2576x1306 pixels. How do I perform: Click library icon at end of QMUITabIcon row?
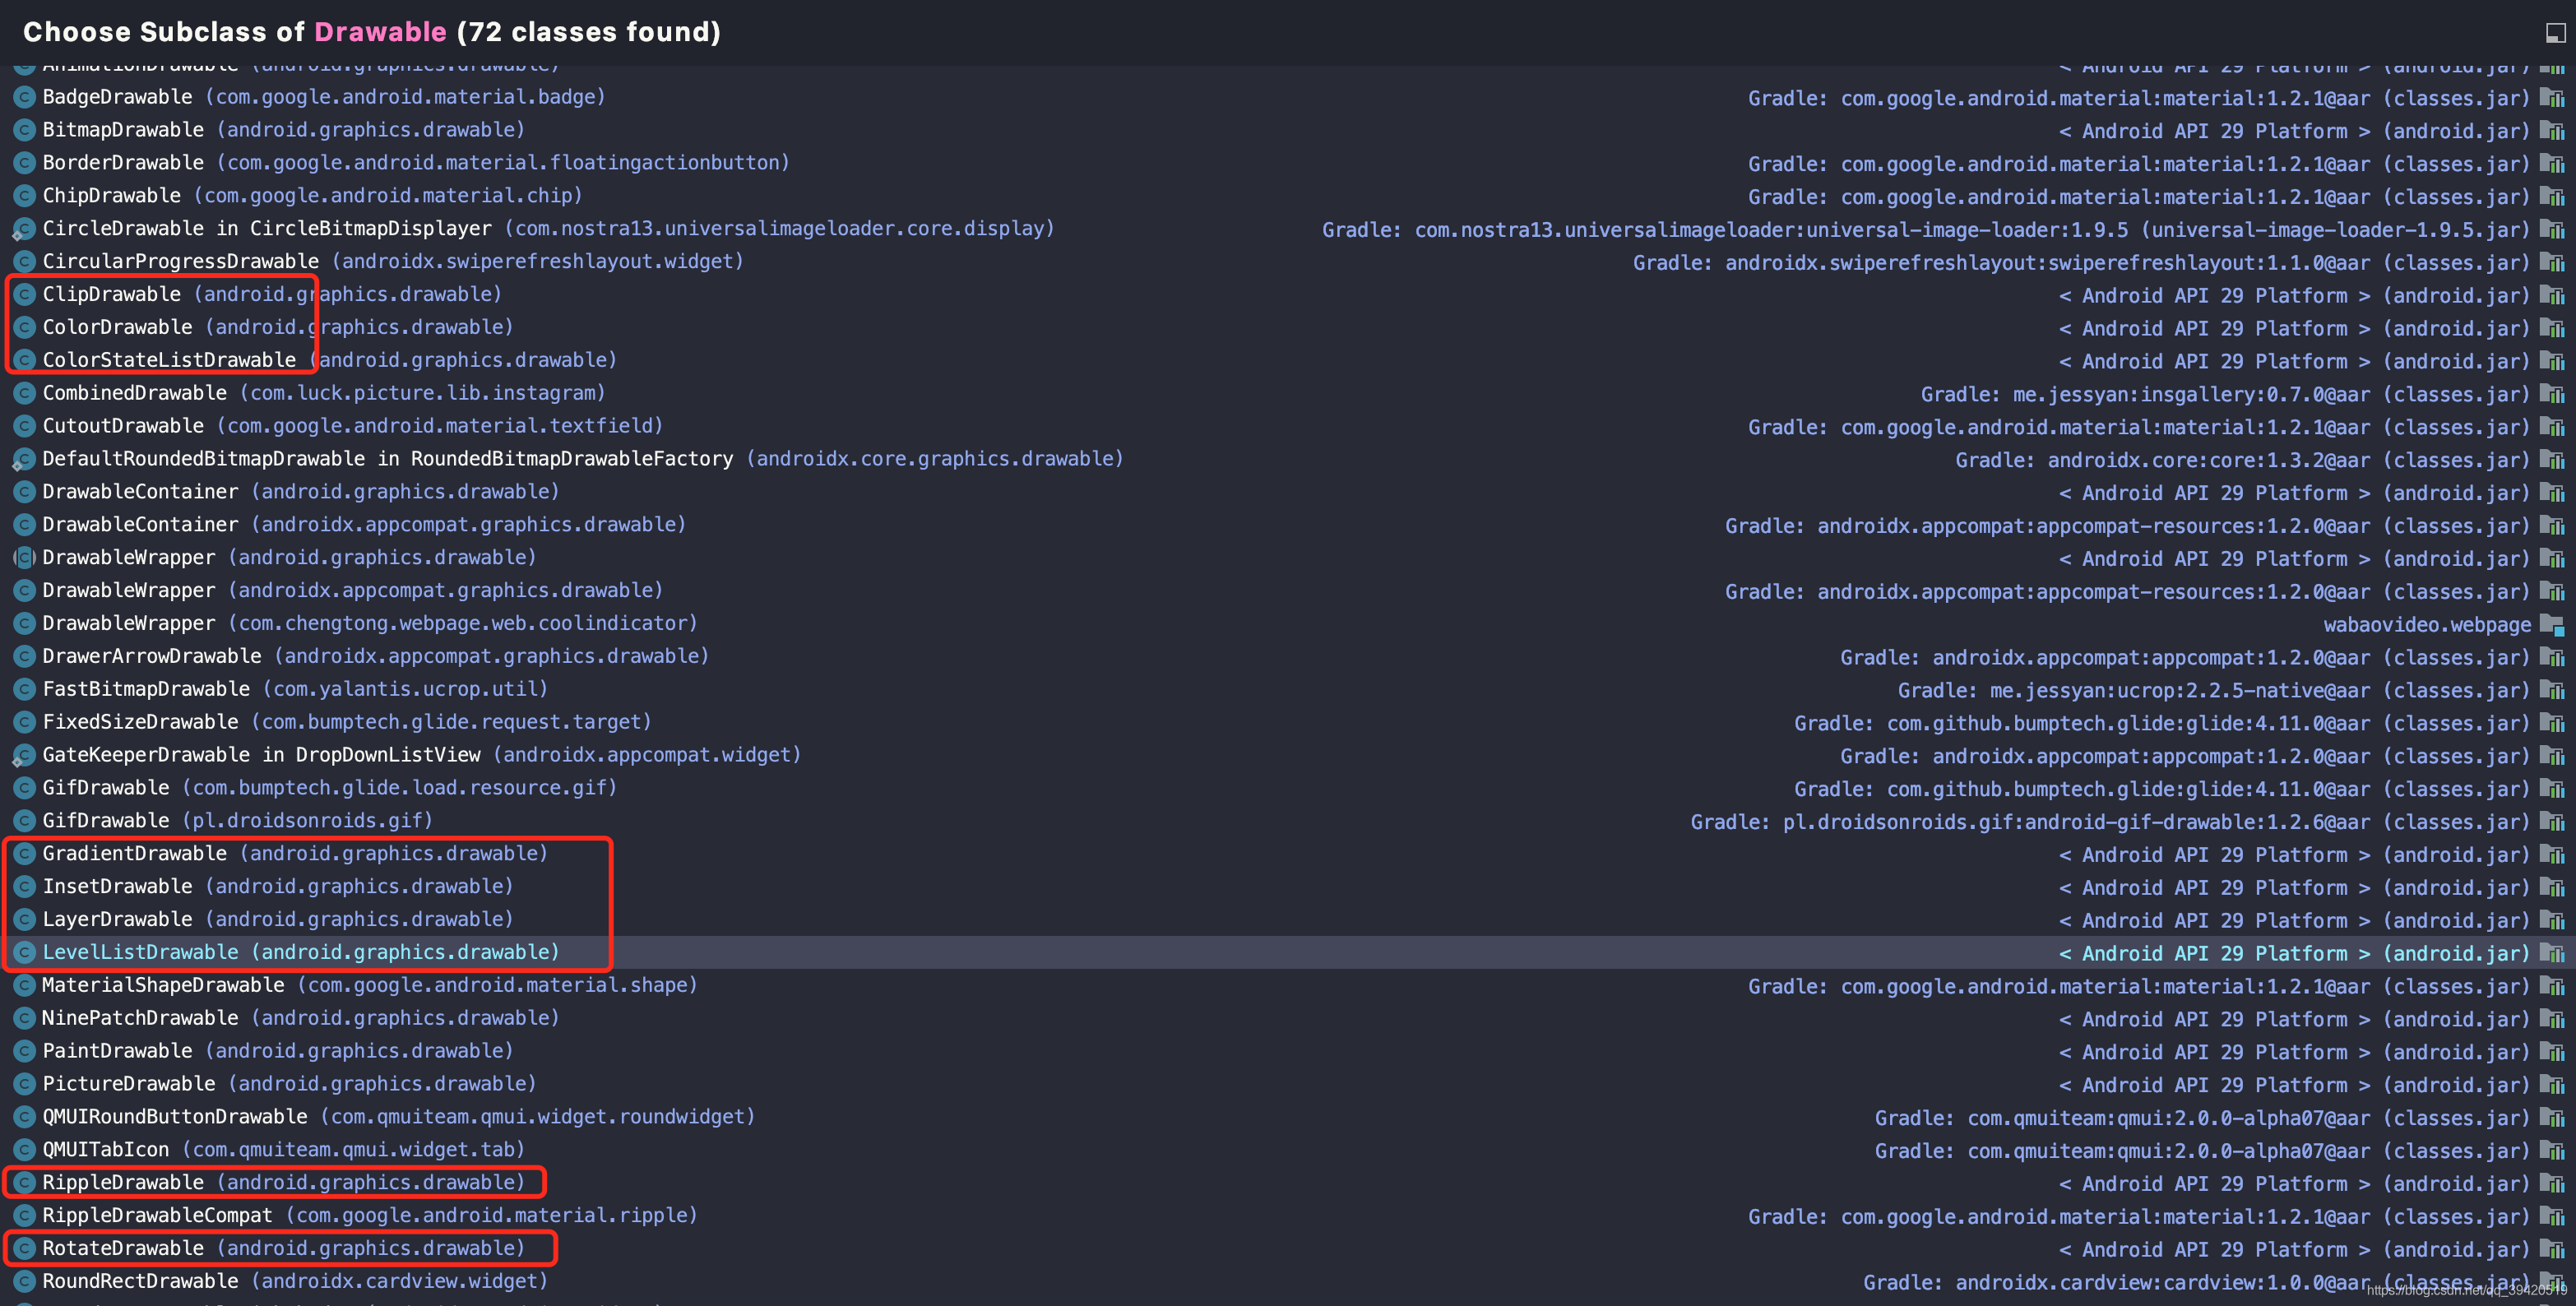2553,1151
